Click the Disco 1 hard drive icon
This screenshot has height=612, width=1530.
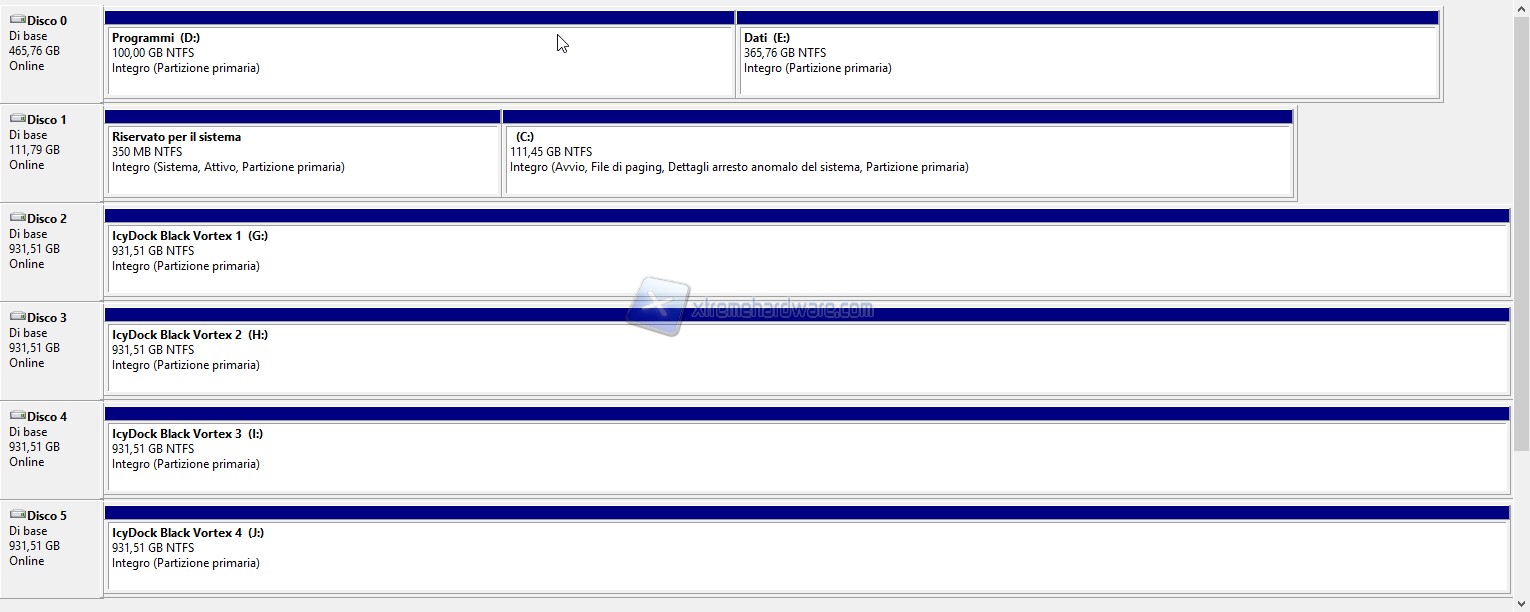tap(17, 119)
